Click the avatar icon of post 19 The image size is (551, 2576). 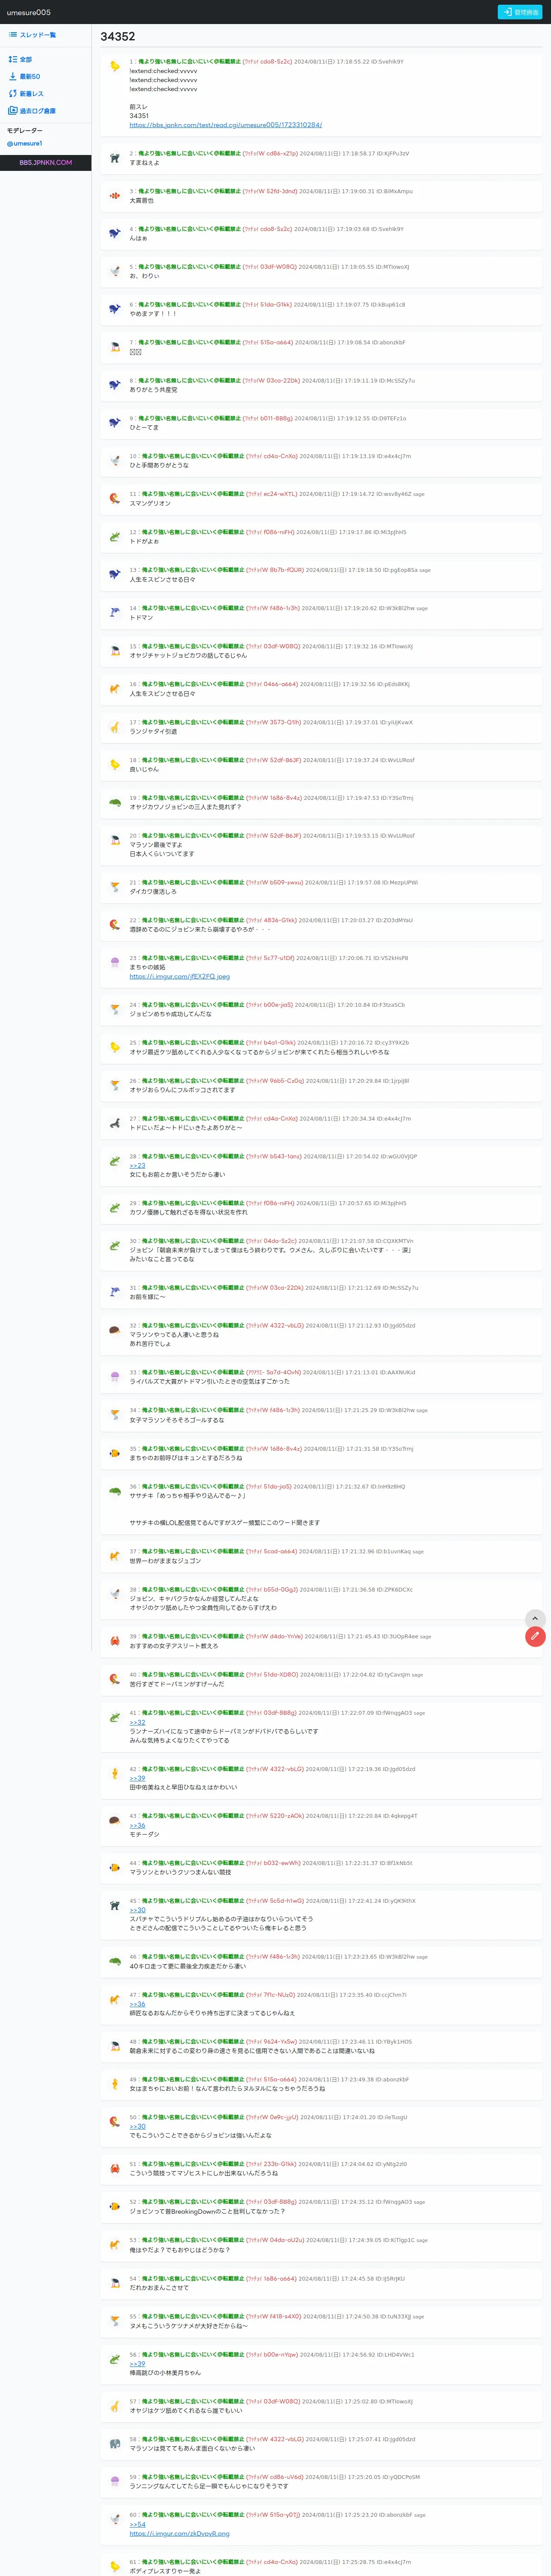[115, 802]
